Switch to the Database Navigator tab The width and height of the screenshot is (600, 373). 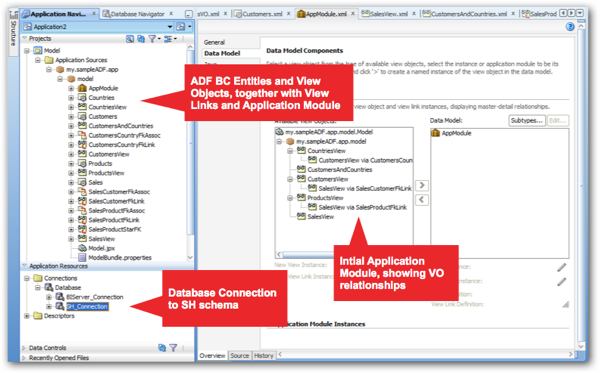[137, 14]
